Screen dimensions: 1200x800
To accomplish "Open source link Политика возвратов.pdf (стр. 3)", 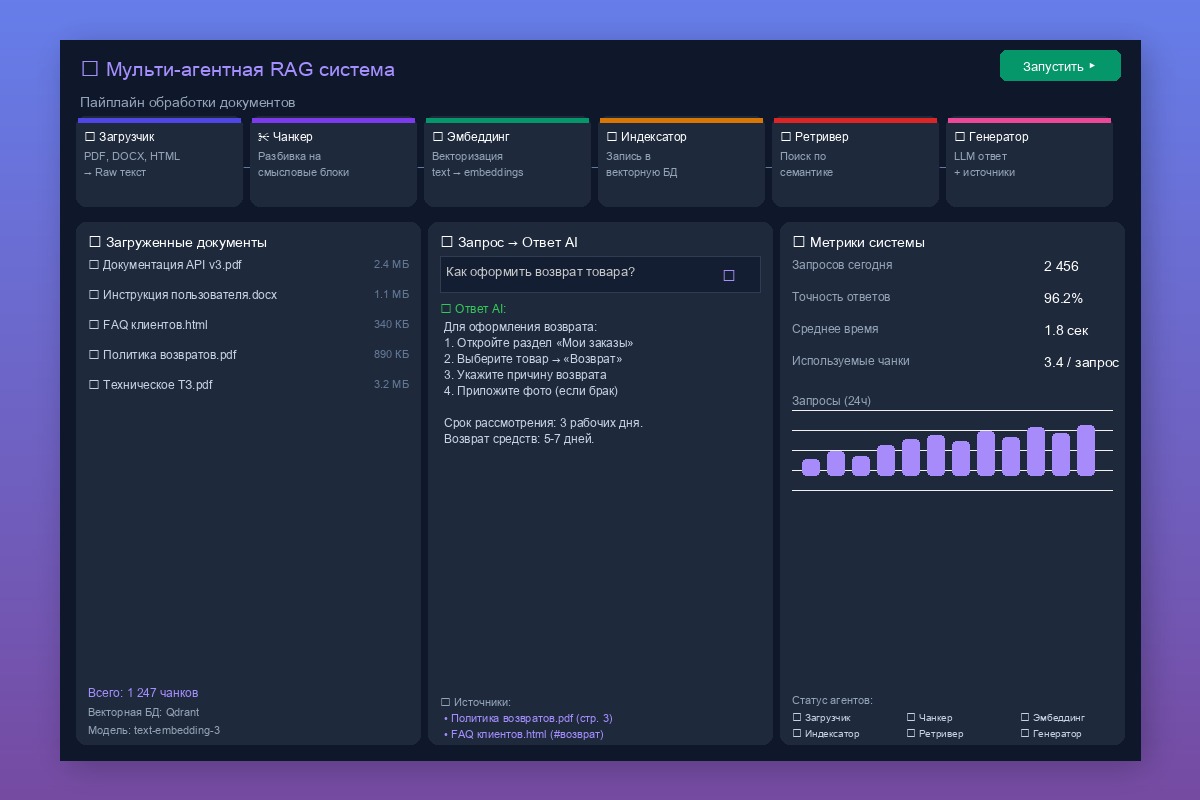I will coord(528,718).
